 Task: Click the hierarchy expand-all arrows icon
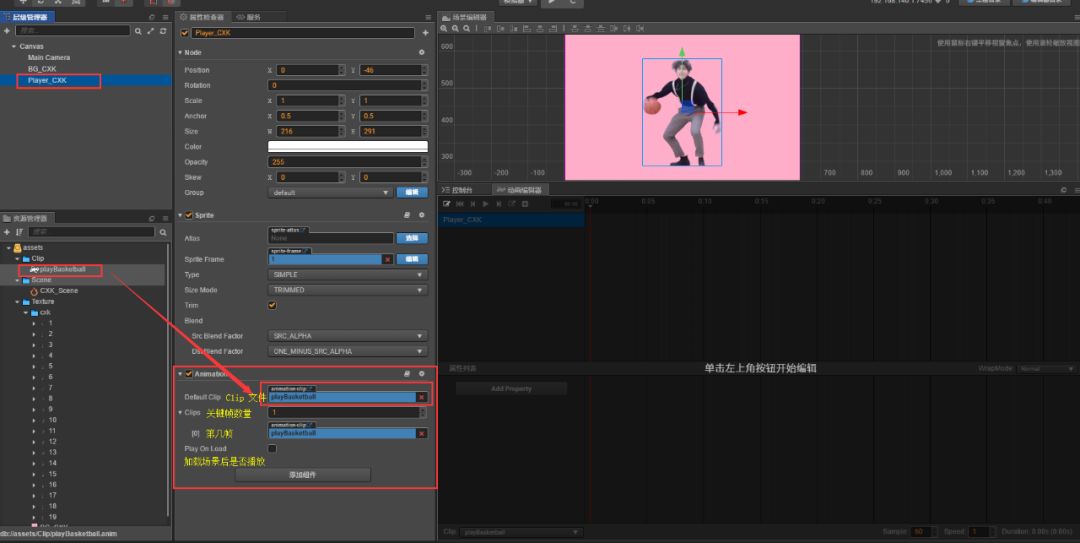click(x=151, y=31)
